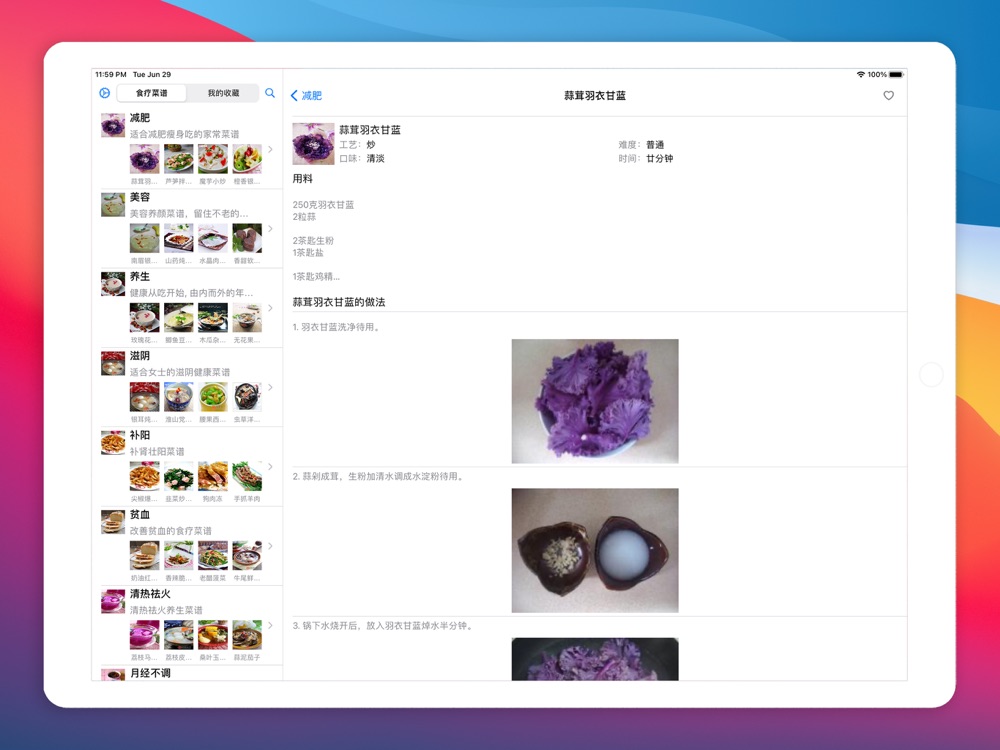1000x750 pixels.
Task: Switch to the 食疗菜谱 tab
Action: coord(152,93)
